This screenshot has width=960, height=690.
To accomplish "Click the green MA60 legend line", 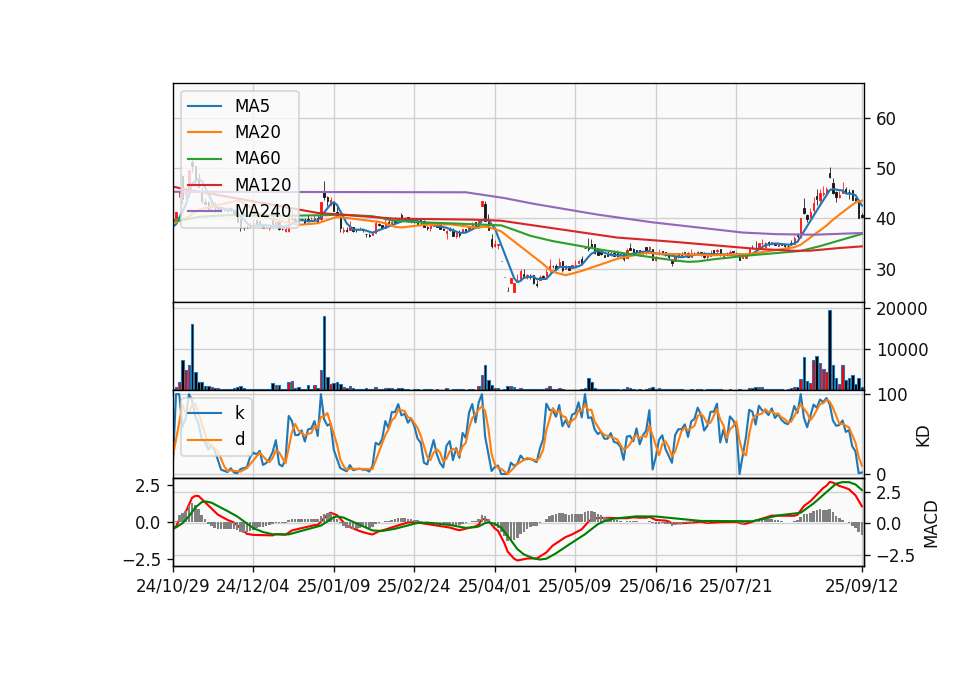I will pyautogui.click(x=204, y=159).
